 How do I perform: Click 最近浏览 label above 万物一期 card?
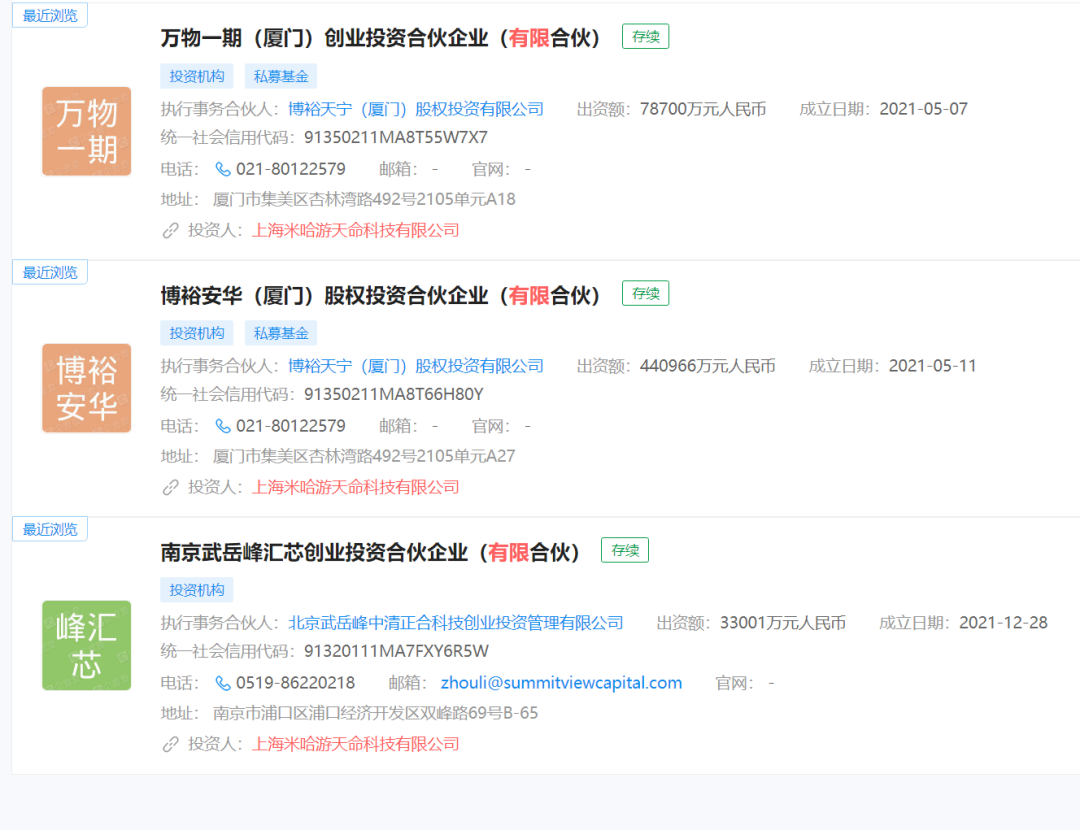tap(50, 15)
